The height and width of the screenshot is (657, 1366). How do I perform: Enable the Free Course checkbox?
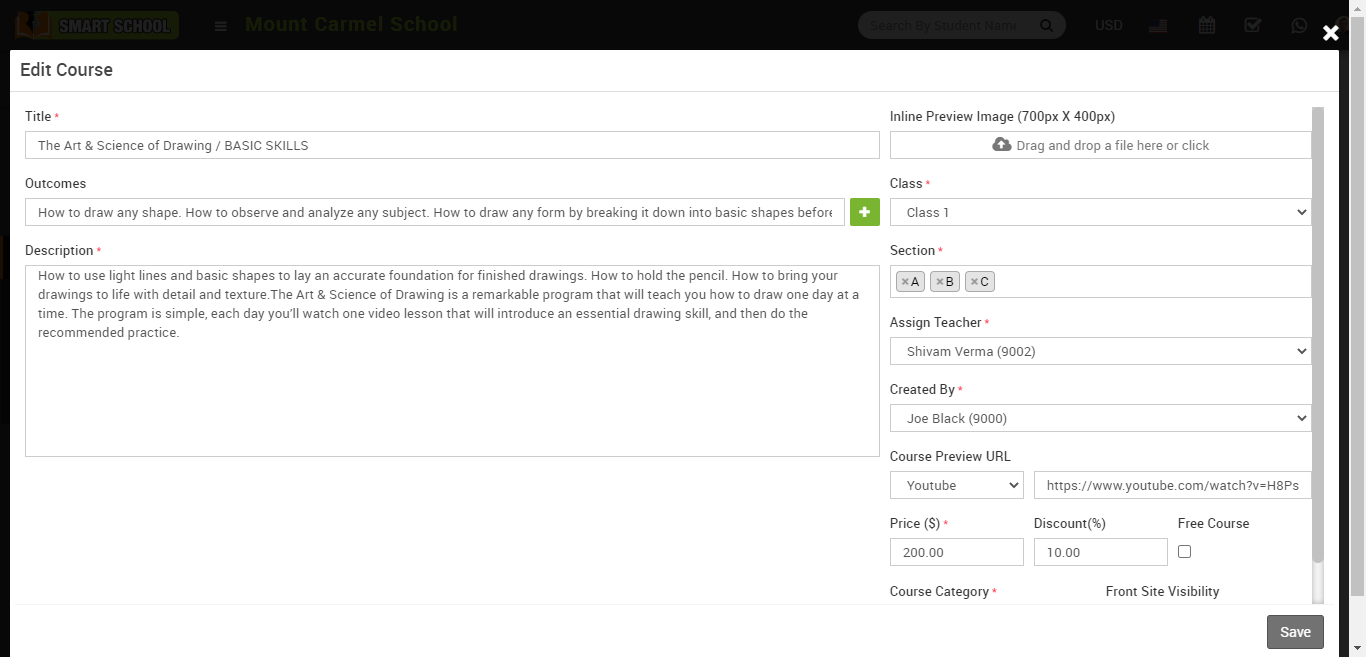[x=1184, y=551]
